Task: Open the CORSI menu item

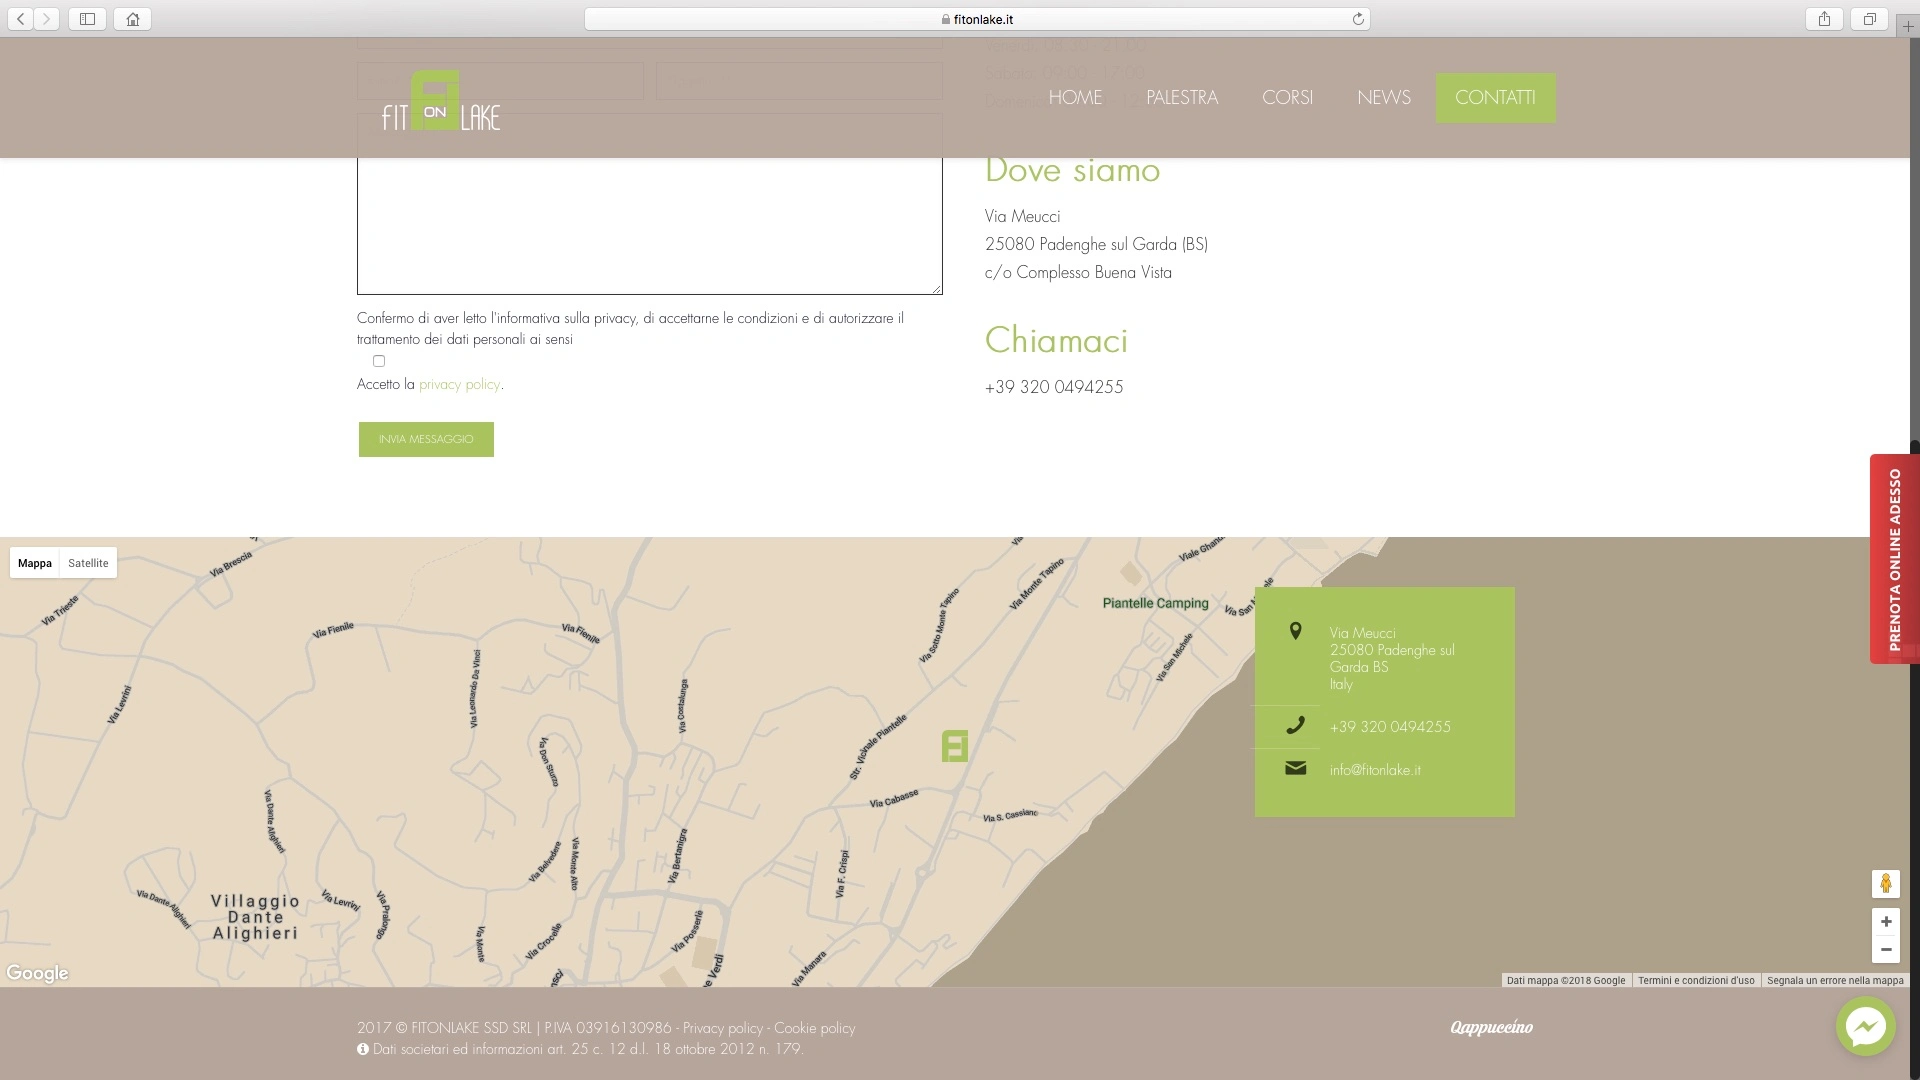Action: click(1287, 98)
